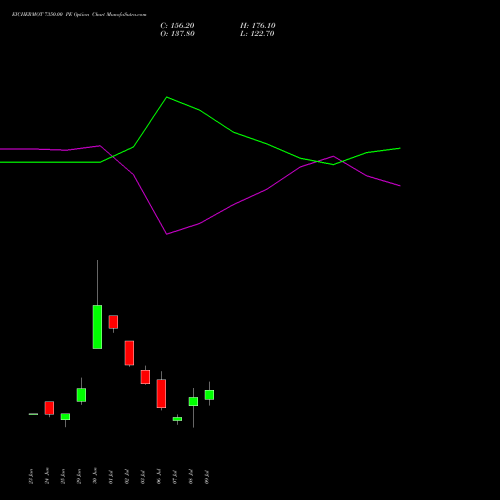Screen dimensions: 500x500
Task: Select the 06 Jul date label
Action: [159, 477]
